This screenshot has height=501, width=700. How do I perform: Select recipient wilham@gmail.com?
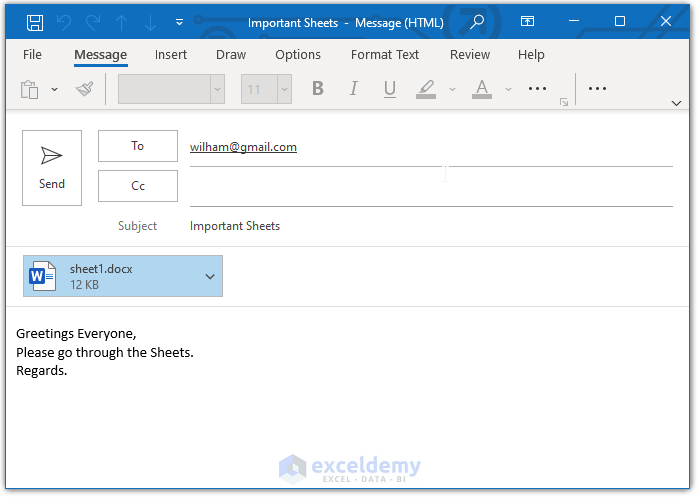coord(243,147)
